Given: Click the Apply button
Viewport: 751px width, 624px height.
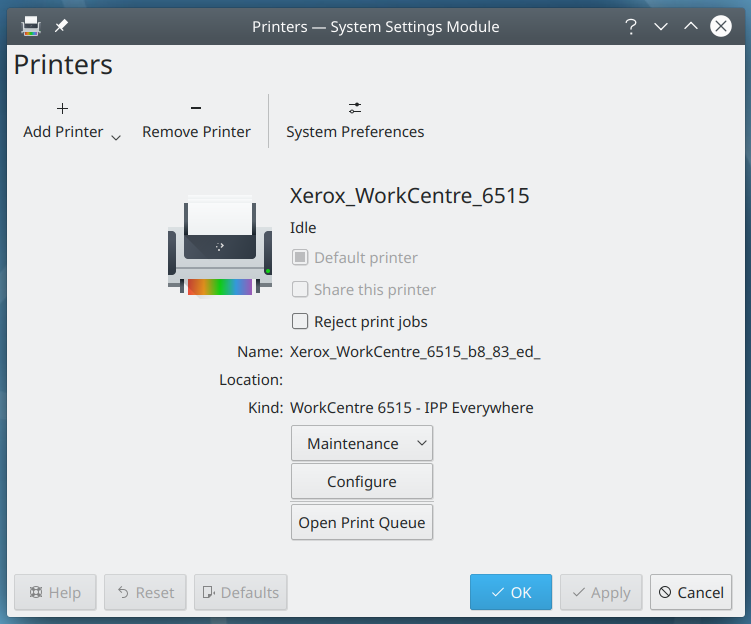Looking at the screenshot, I should point(601,592).
